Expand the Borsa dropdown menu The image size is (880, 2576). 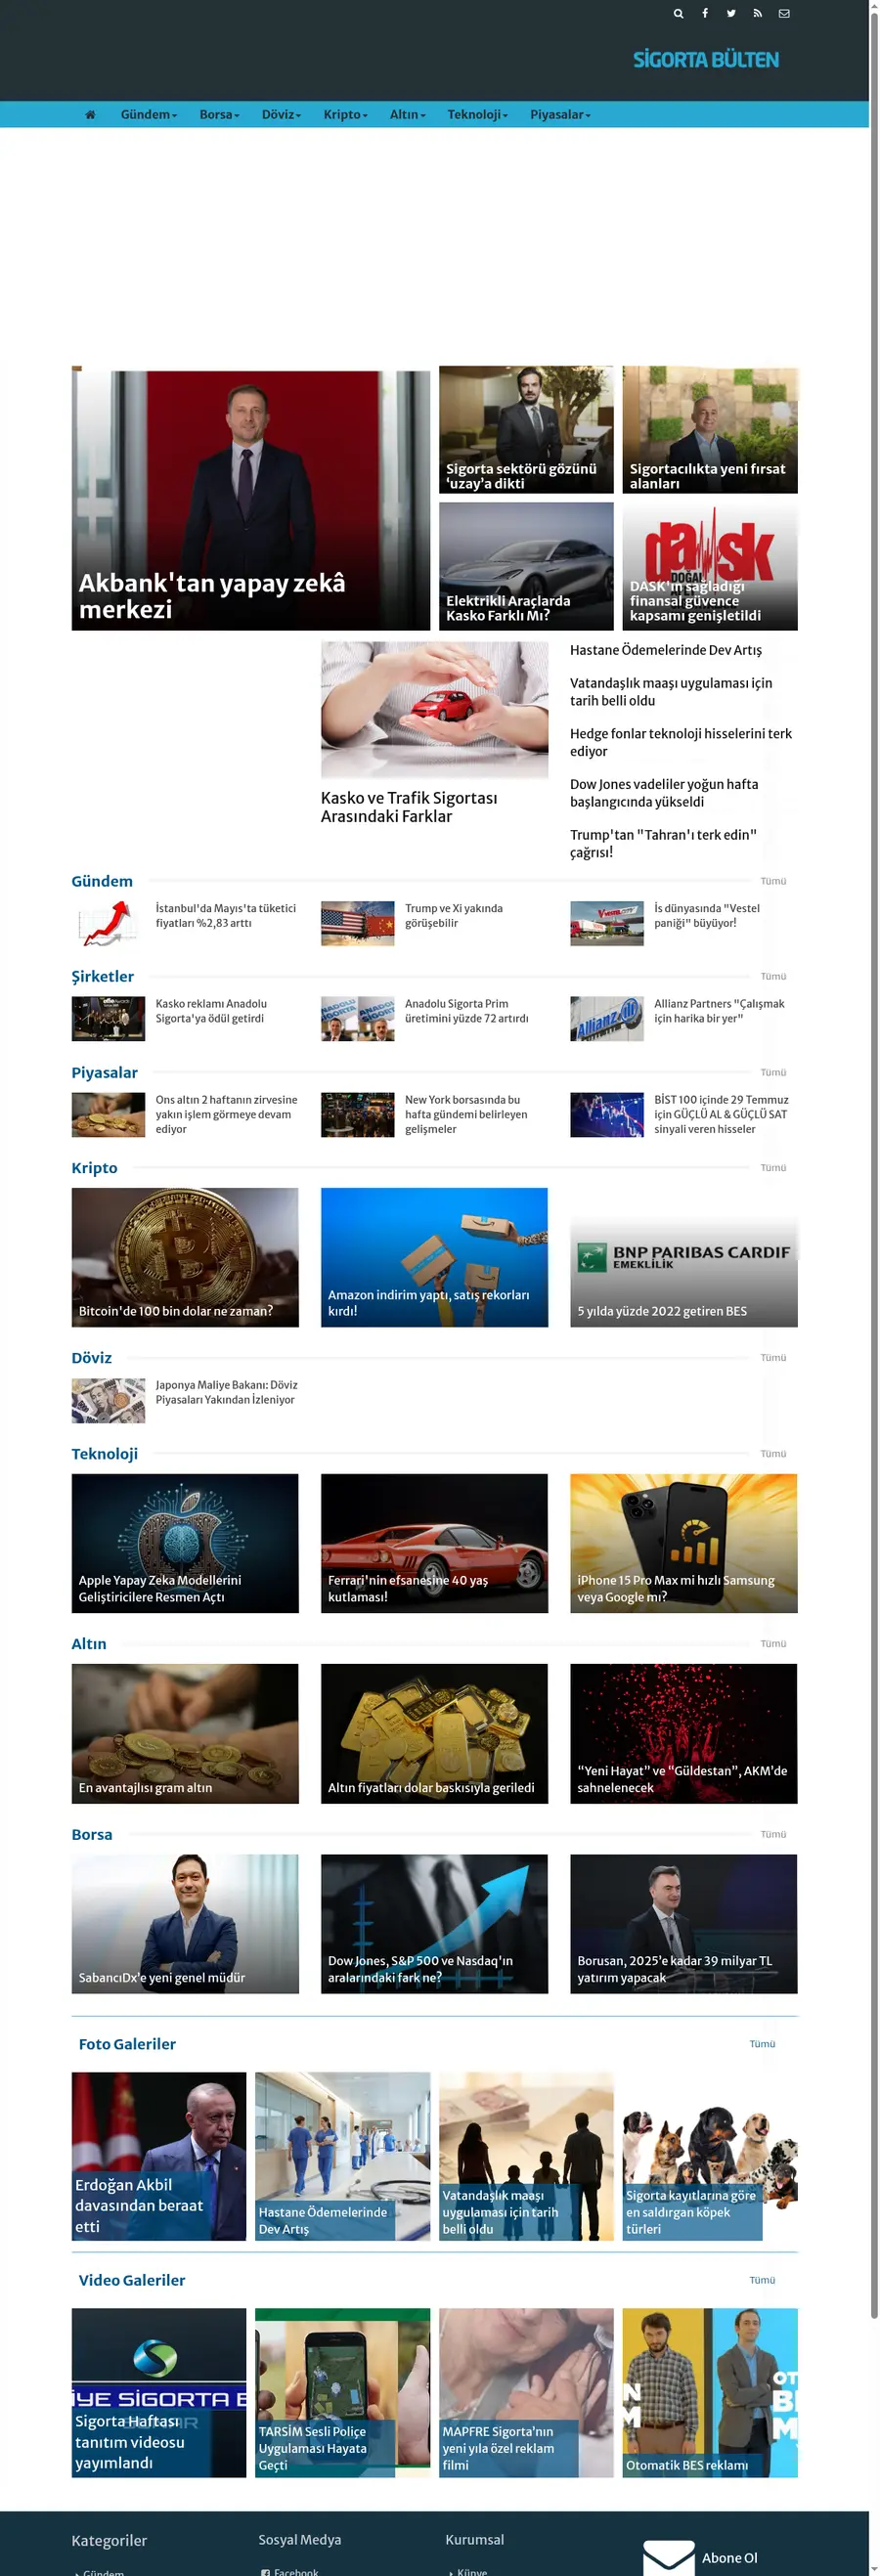click(x=219, y=115)
